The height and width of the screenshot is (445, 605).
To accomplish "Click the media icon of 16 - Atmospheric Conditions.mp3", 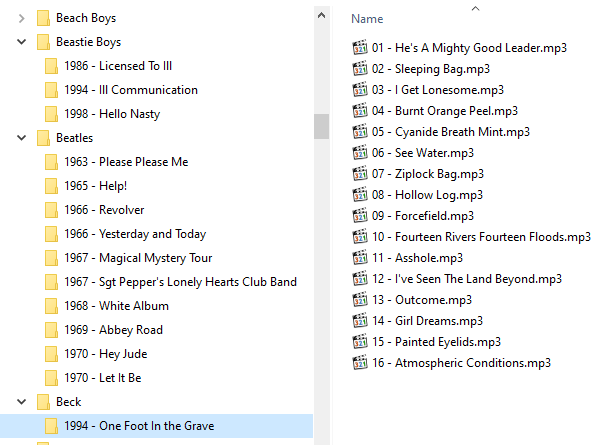I will [x=360, y=363].
